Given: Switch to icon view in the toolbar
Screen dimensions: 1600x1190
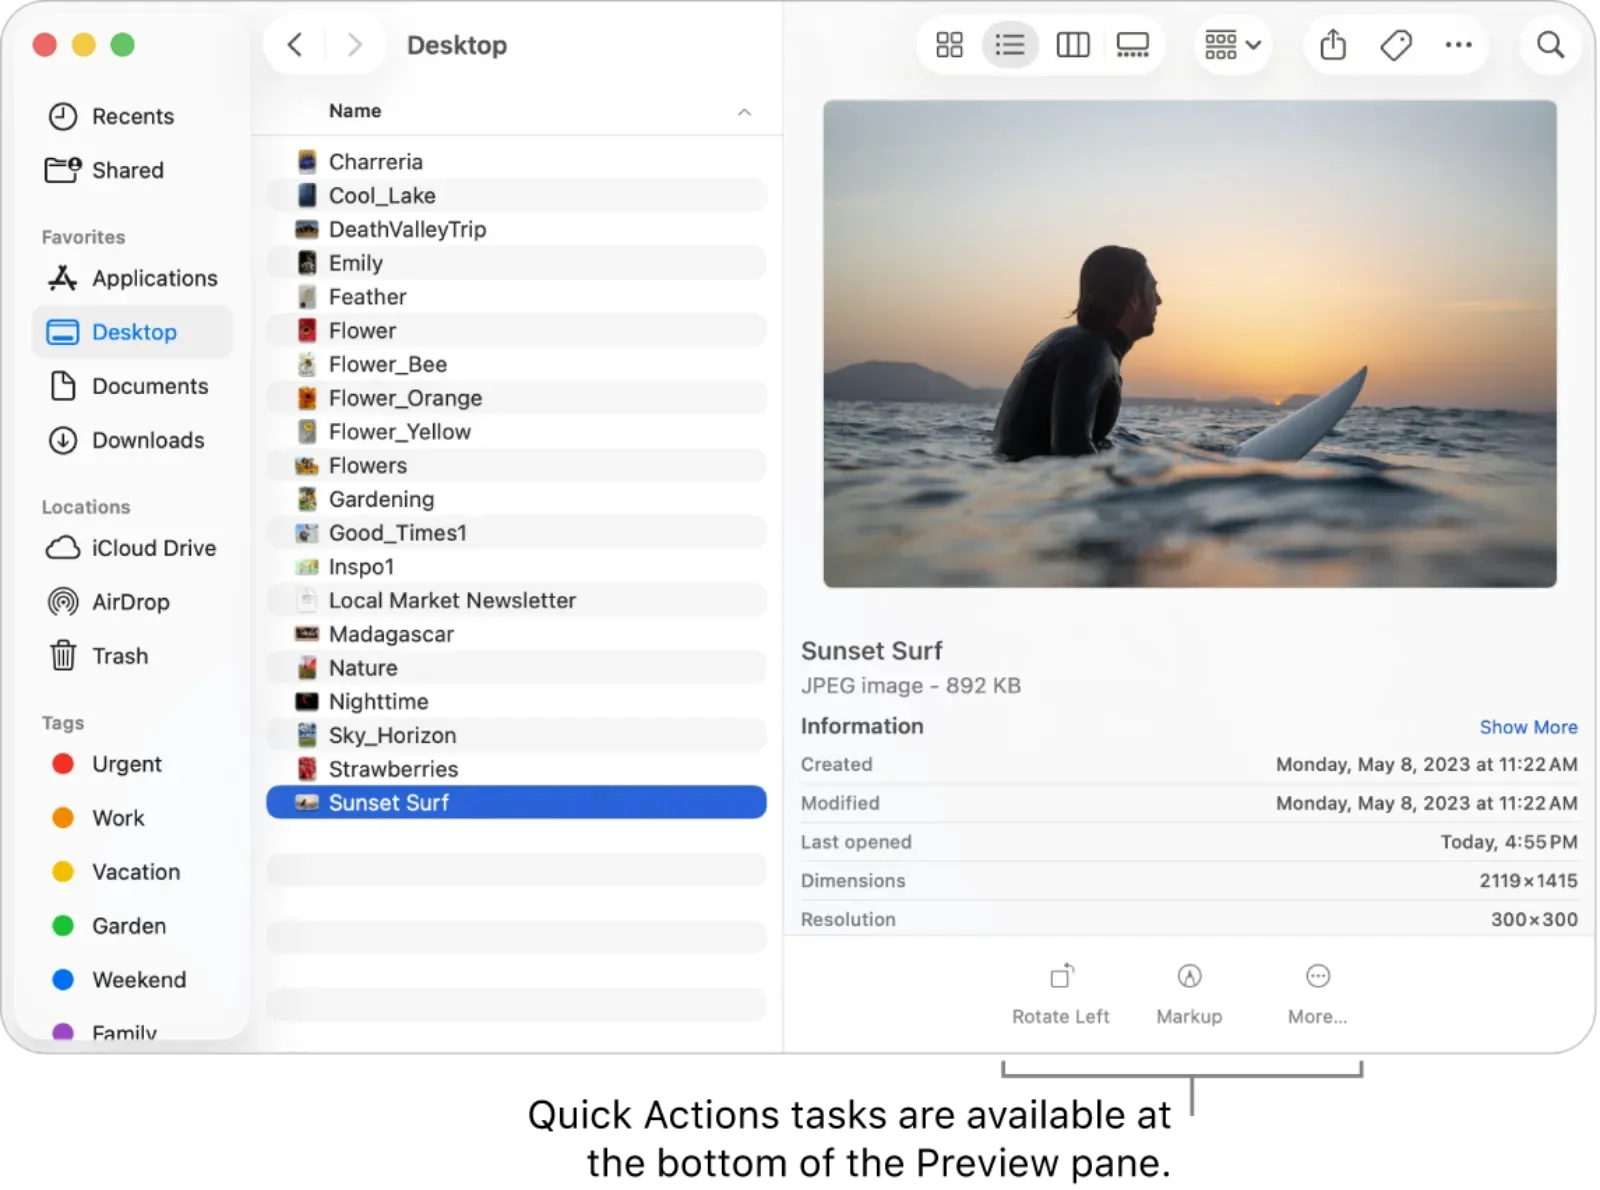Looking at the screenshot, I should pos(948,44).
